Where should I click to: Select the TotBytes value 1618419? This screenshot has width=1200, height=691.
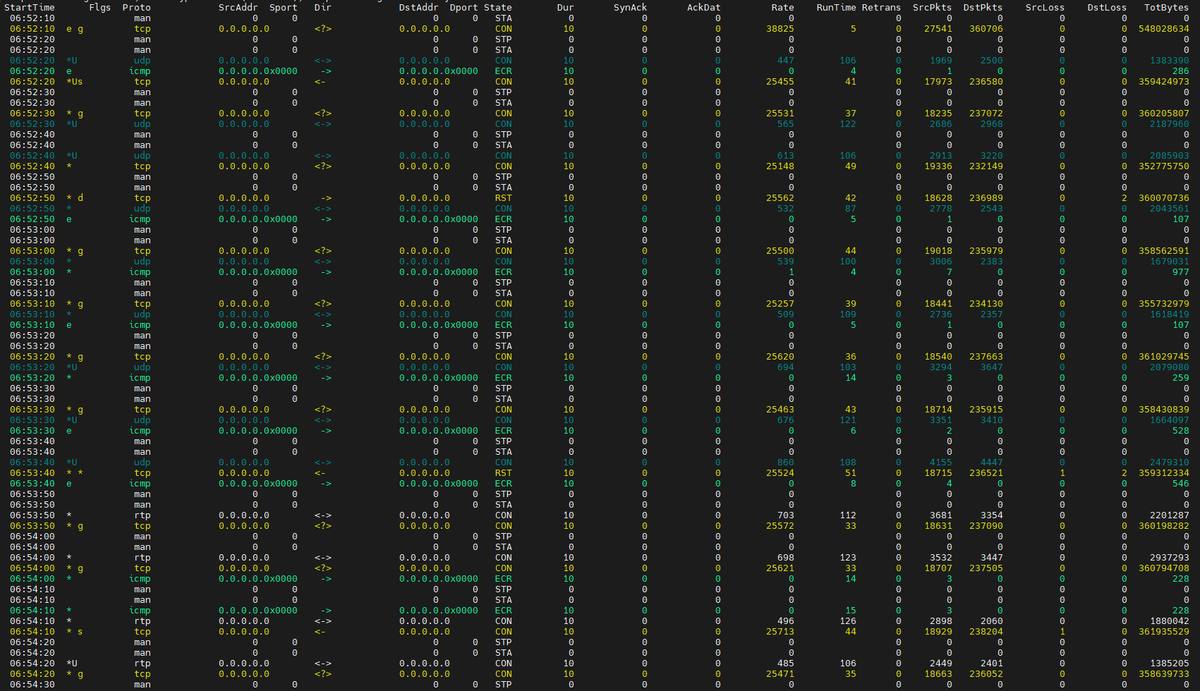1169,313
